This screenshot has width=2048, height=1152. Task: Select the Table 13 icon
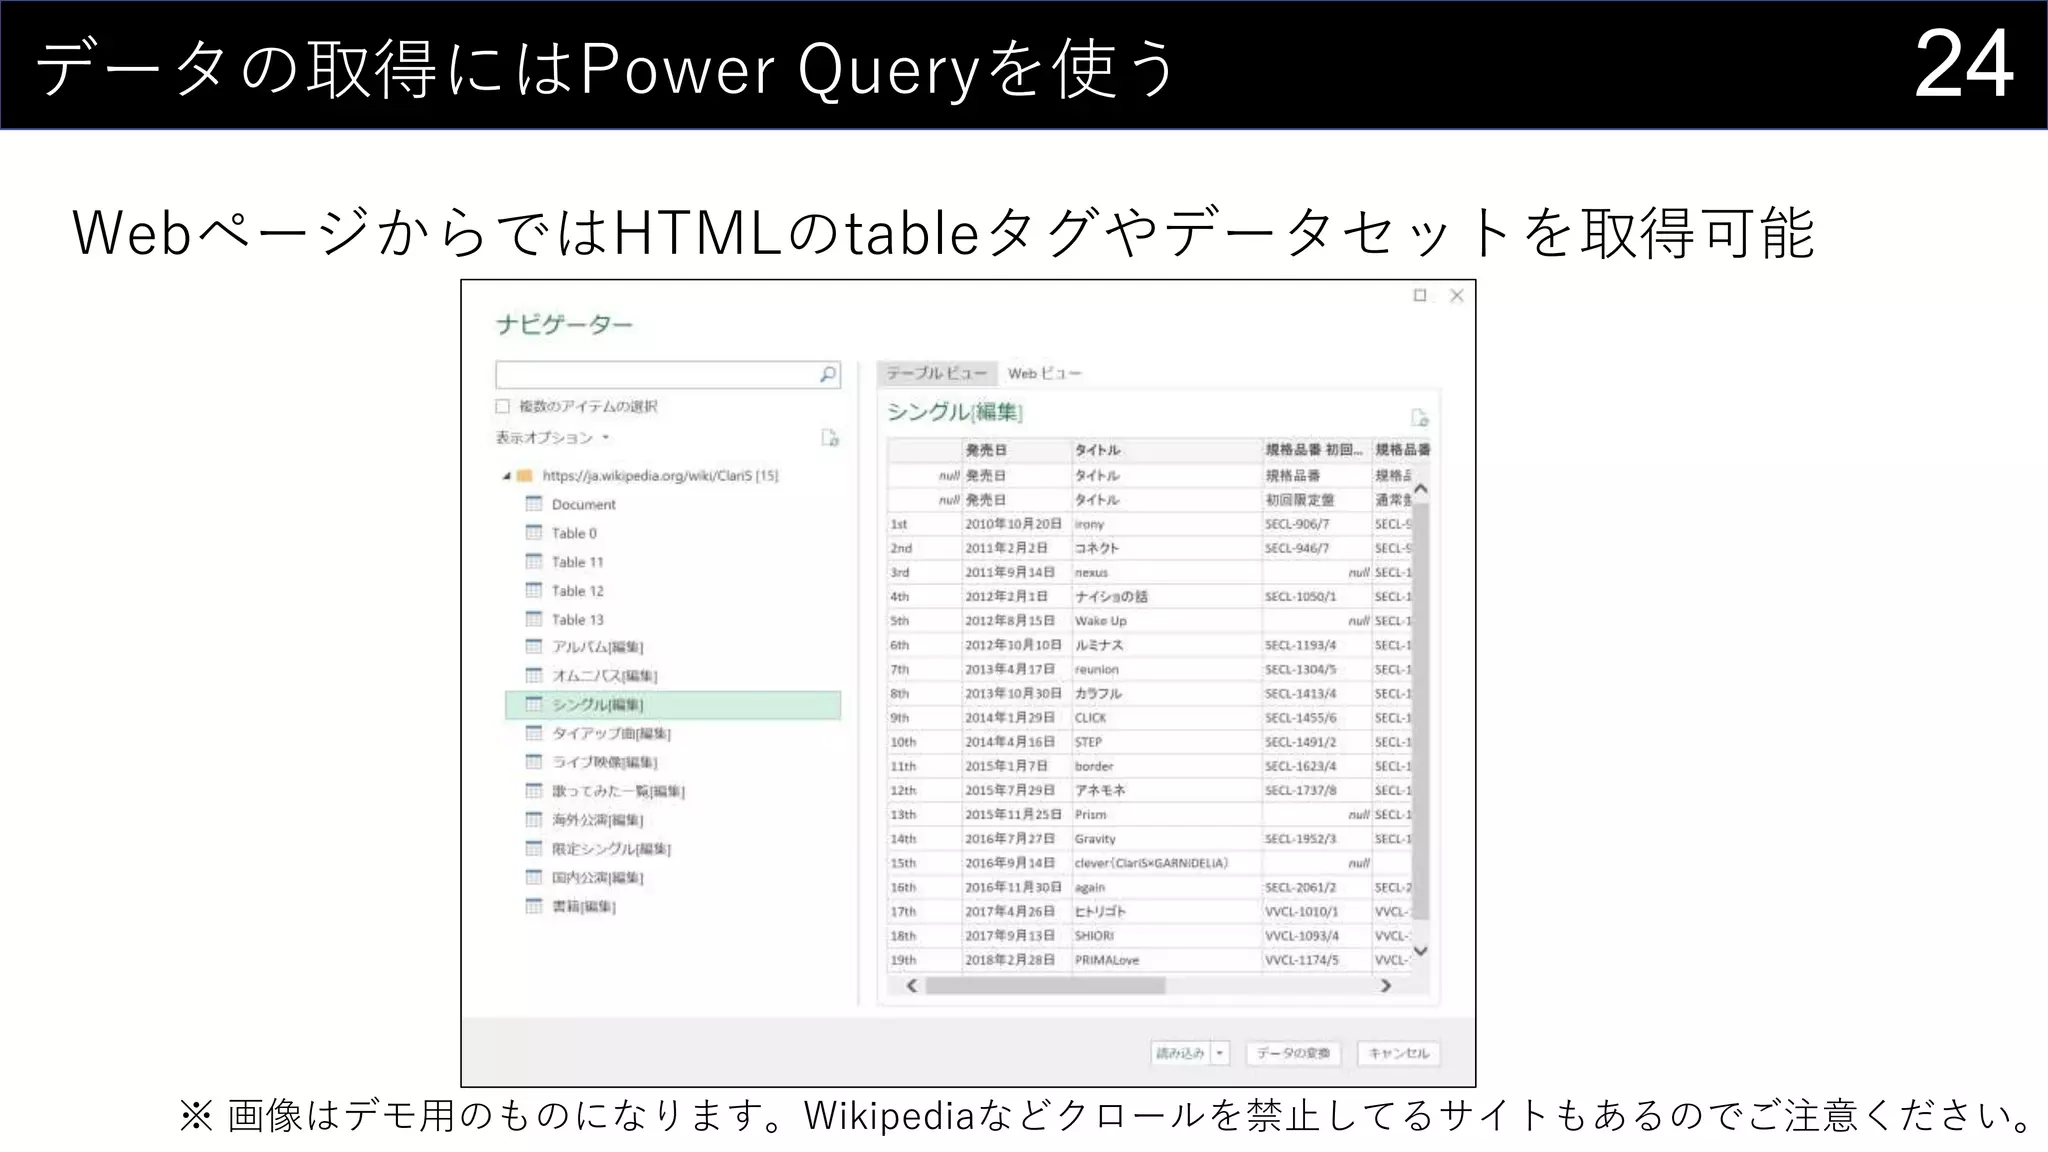point(534,619)
